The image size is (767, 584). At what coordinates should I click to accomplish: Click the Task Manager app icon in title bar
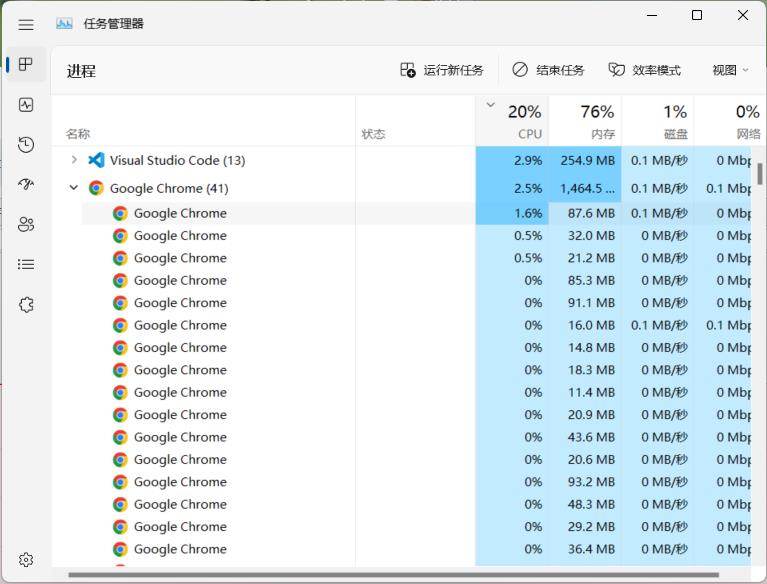click(64, 23)
